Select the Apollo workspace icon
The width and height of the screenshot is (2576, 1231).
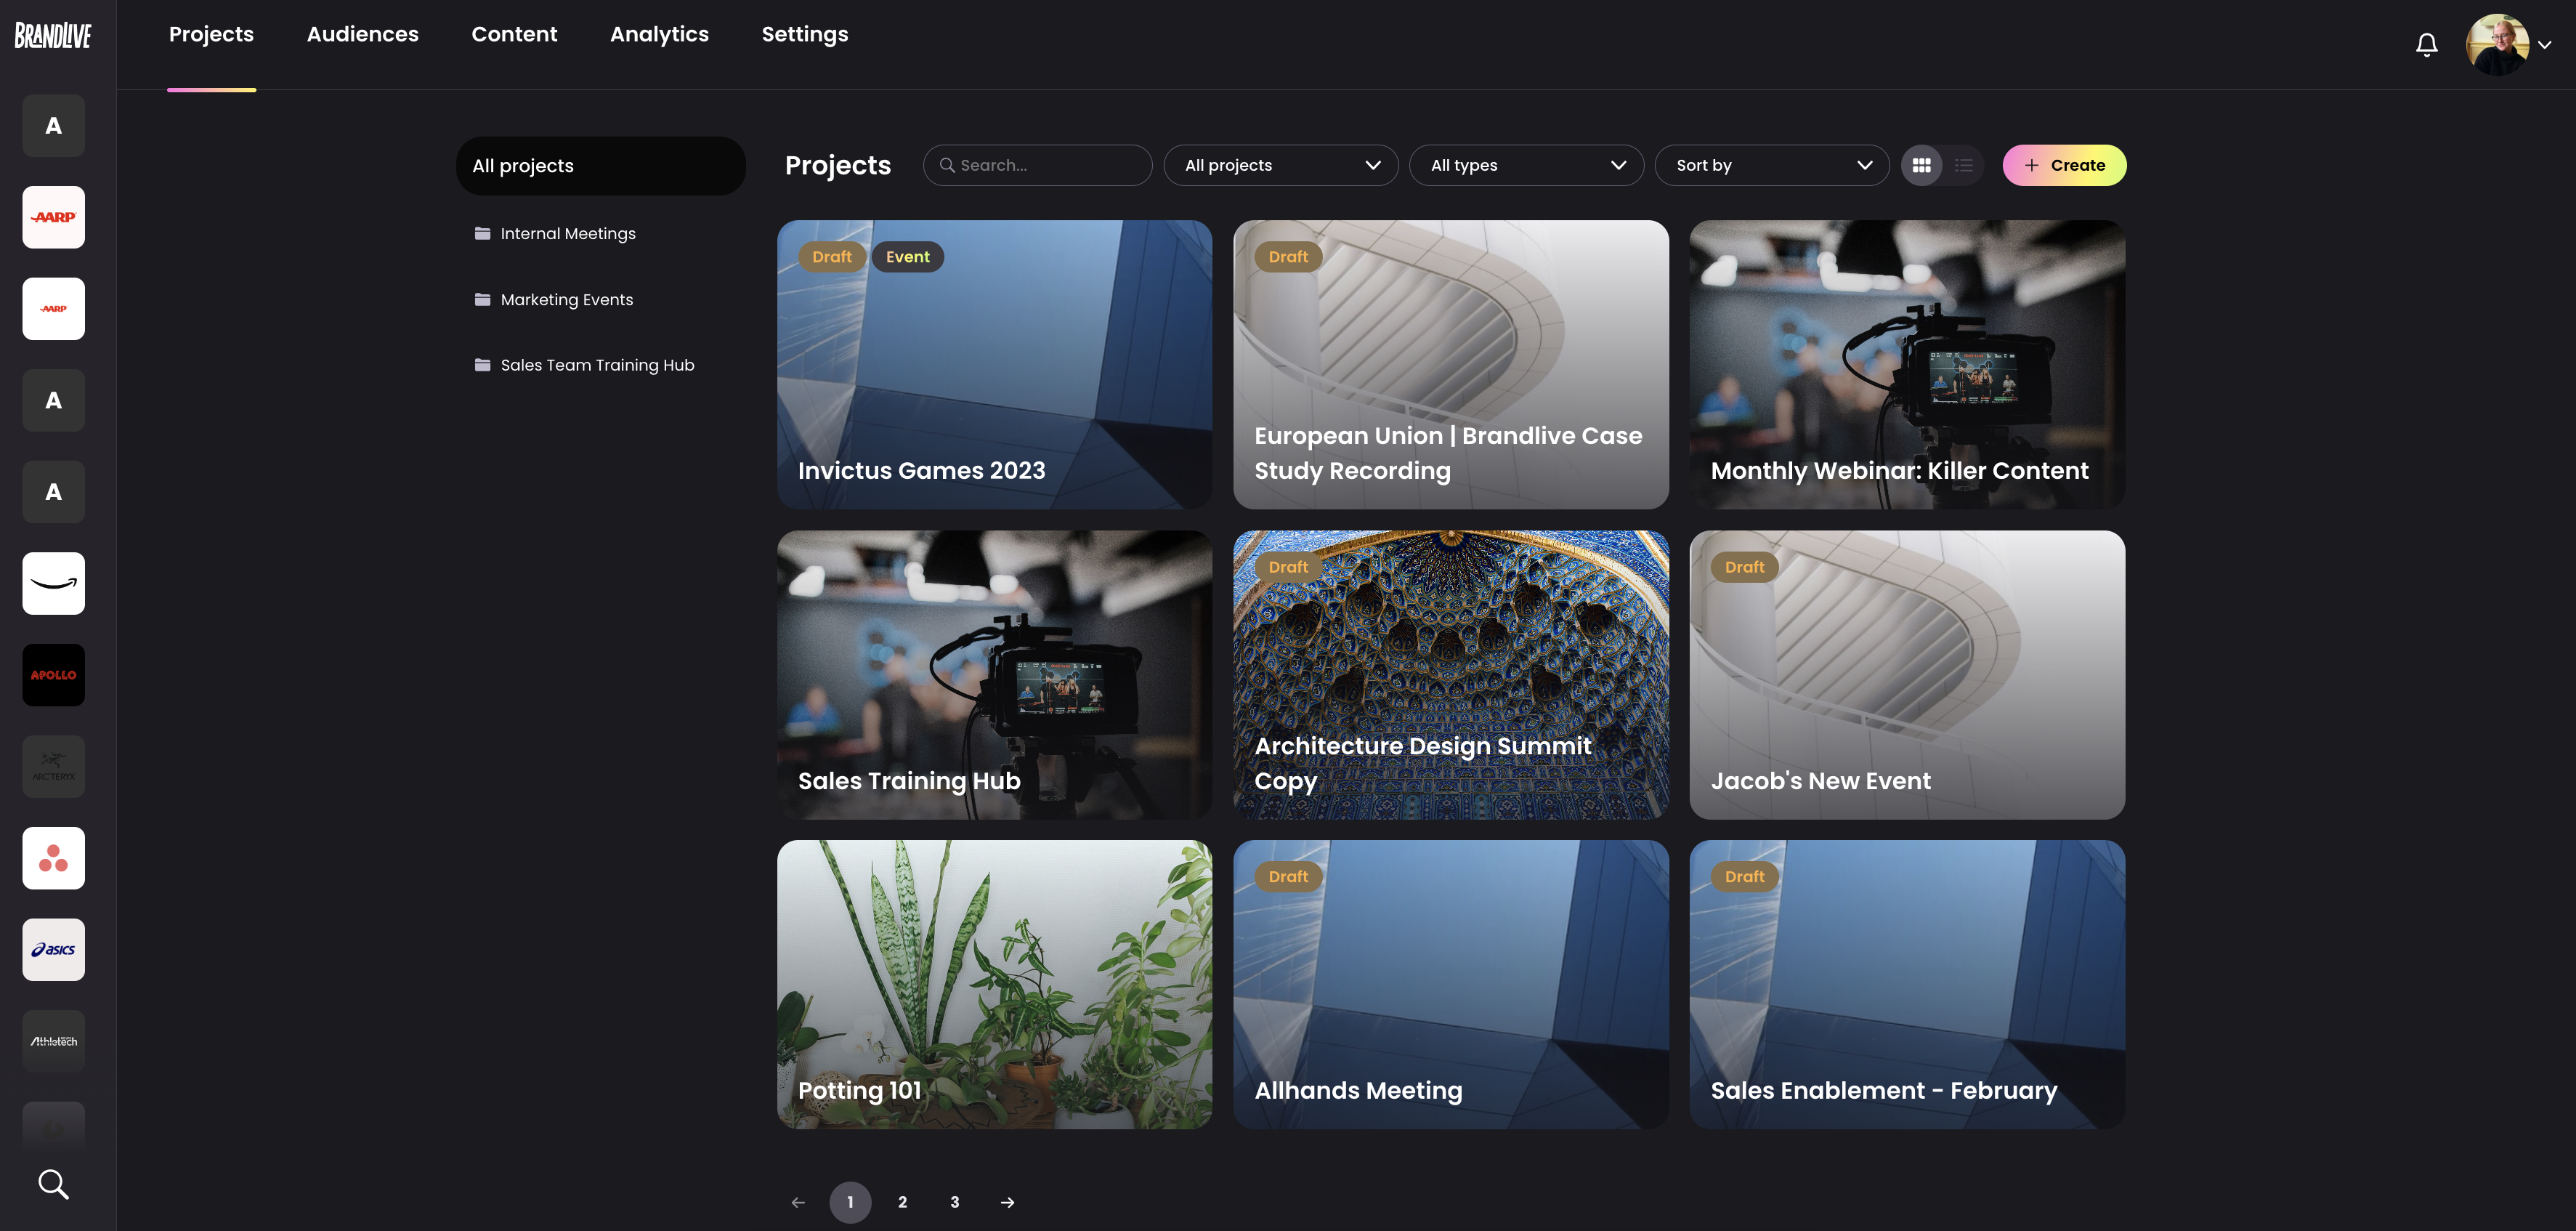click(x=54, y=675)
